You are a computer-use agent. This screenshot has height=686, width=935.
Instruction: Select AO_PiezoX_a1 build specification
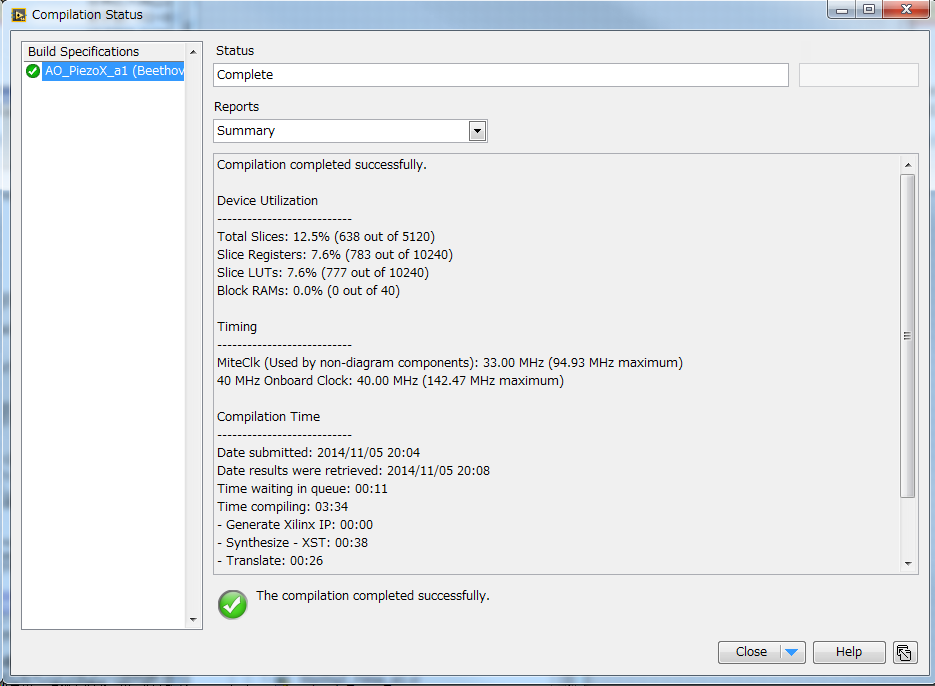click(114, 71)
